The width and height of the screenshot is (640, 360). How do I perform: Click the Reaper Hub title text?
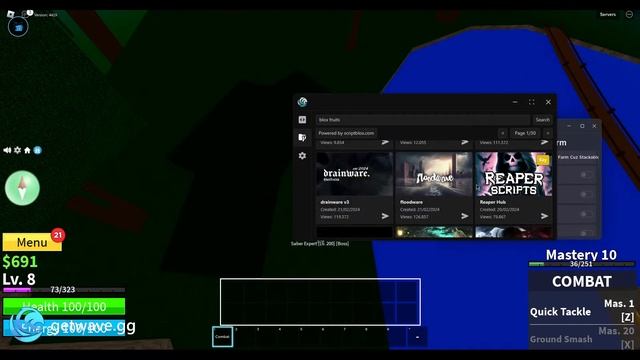tap(493, 202)
